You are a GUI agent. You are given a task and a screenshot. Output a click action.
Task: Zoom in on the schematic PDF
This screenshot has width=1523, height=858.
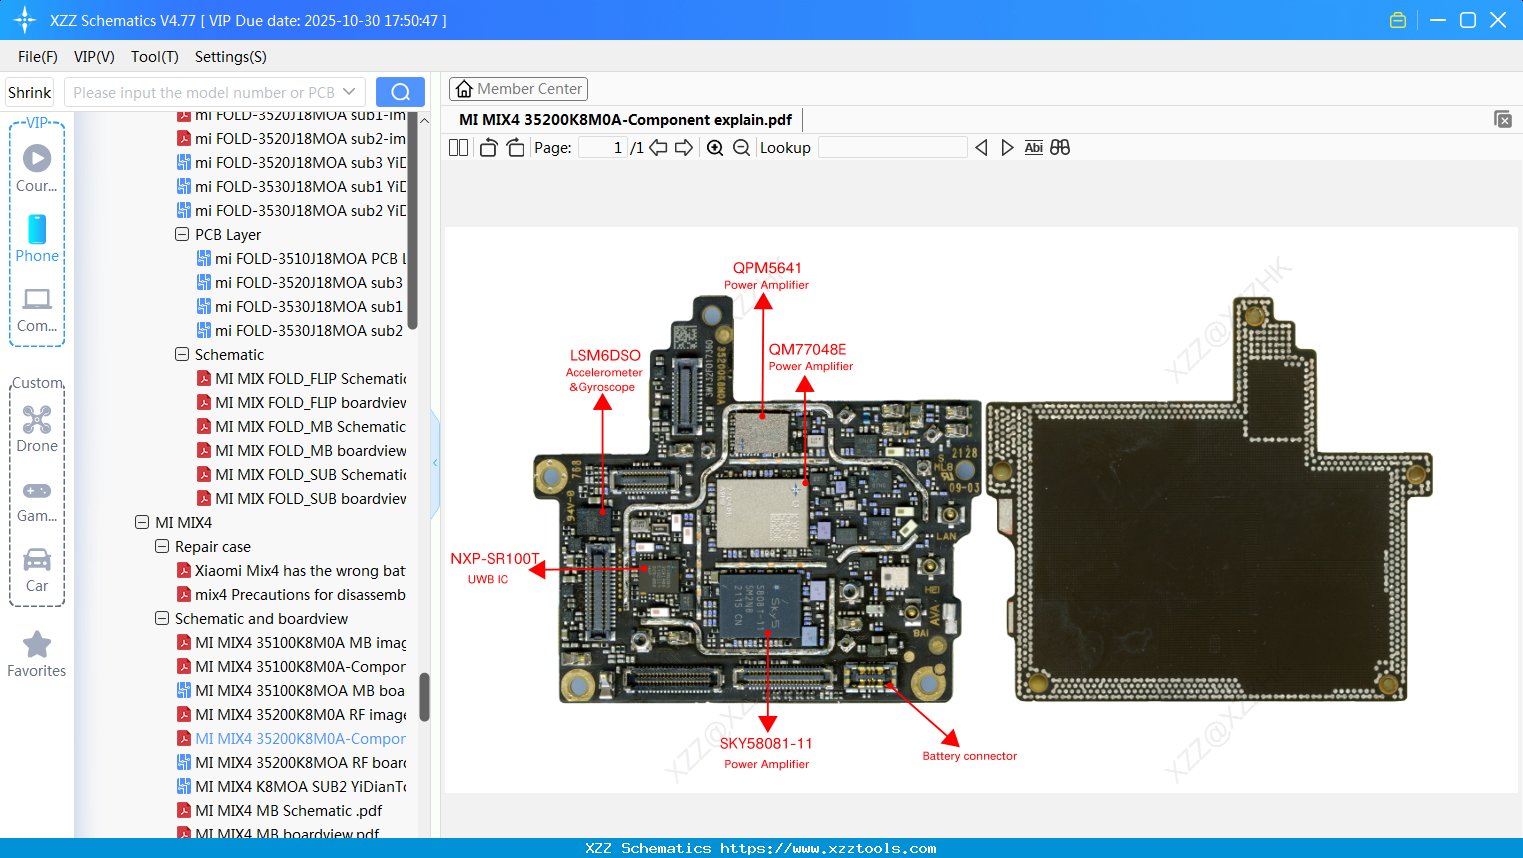(715, 147)
